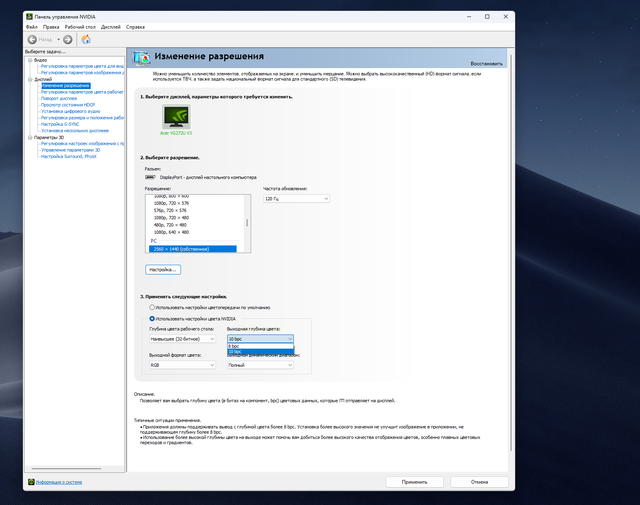Open Глубина цвета рабочего стола dropdown
The image size is (640, 505).
(182, 339)
